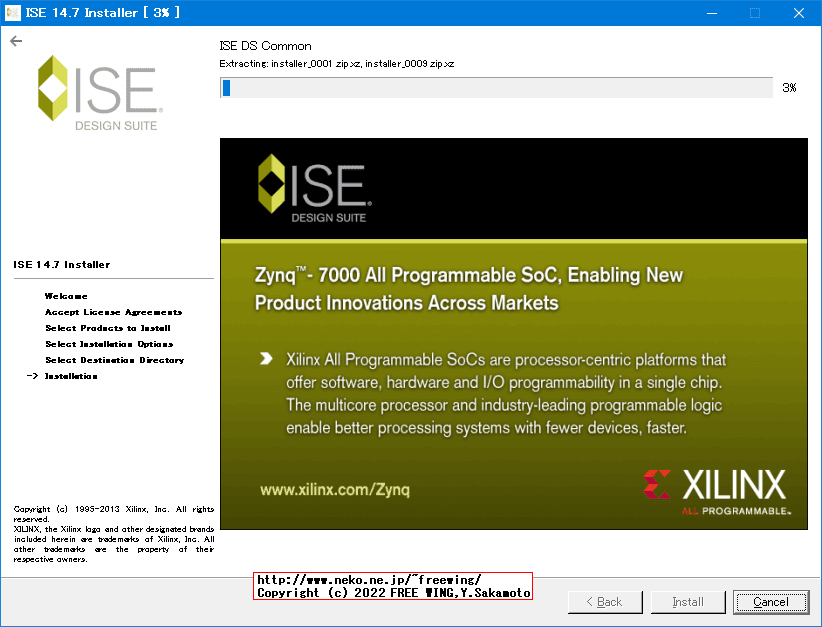The width and height of the screenshot is (822, 627).
Task: Click the 3% extraction progress bar
Action: click(497, 87)
